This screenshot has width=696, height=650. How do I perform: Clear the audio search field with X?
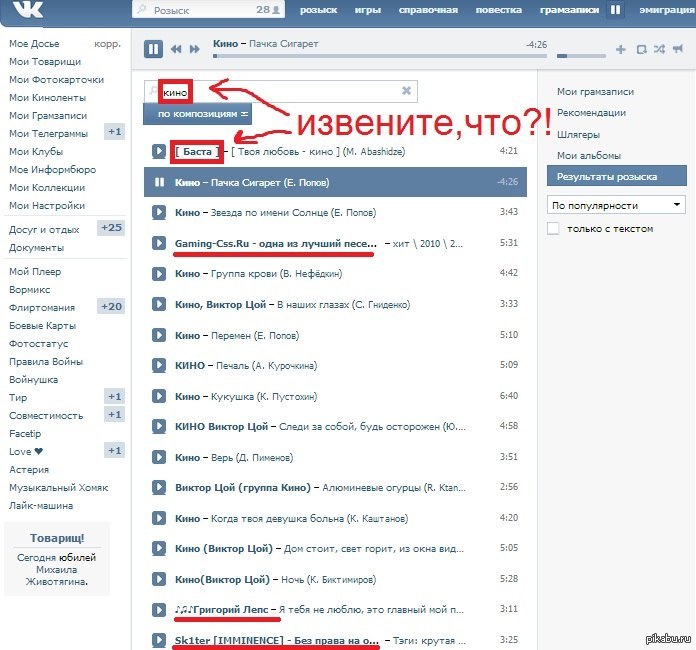(406, 91)
